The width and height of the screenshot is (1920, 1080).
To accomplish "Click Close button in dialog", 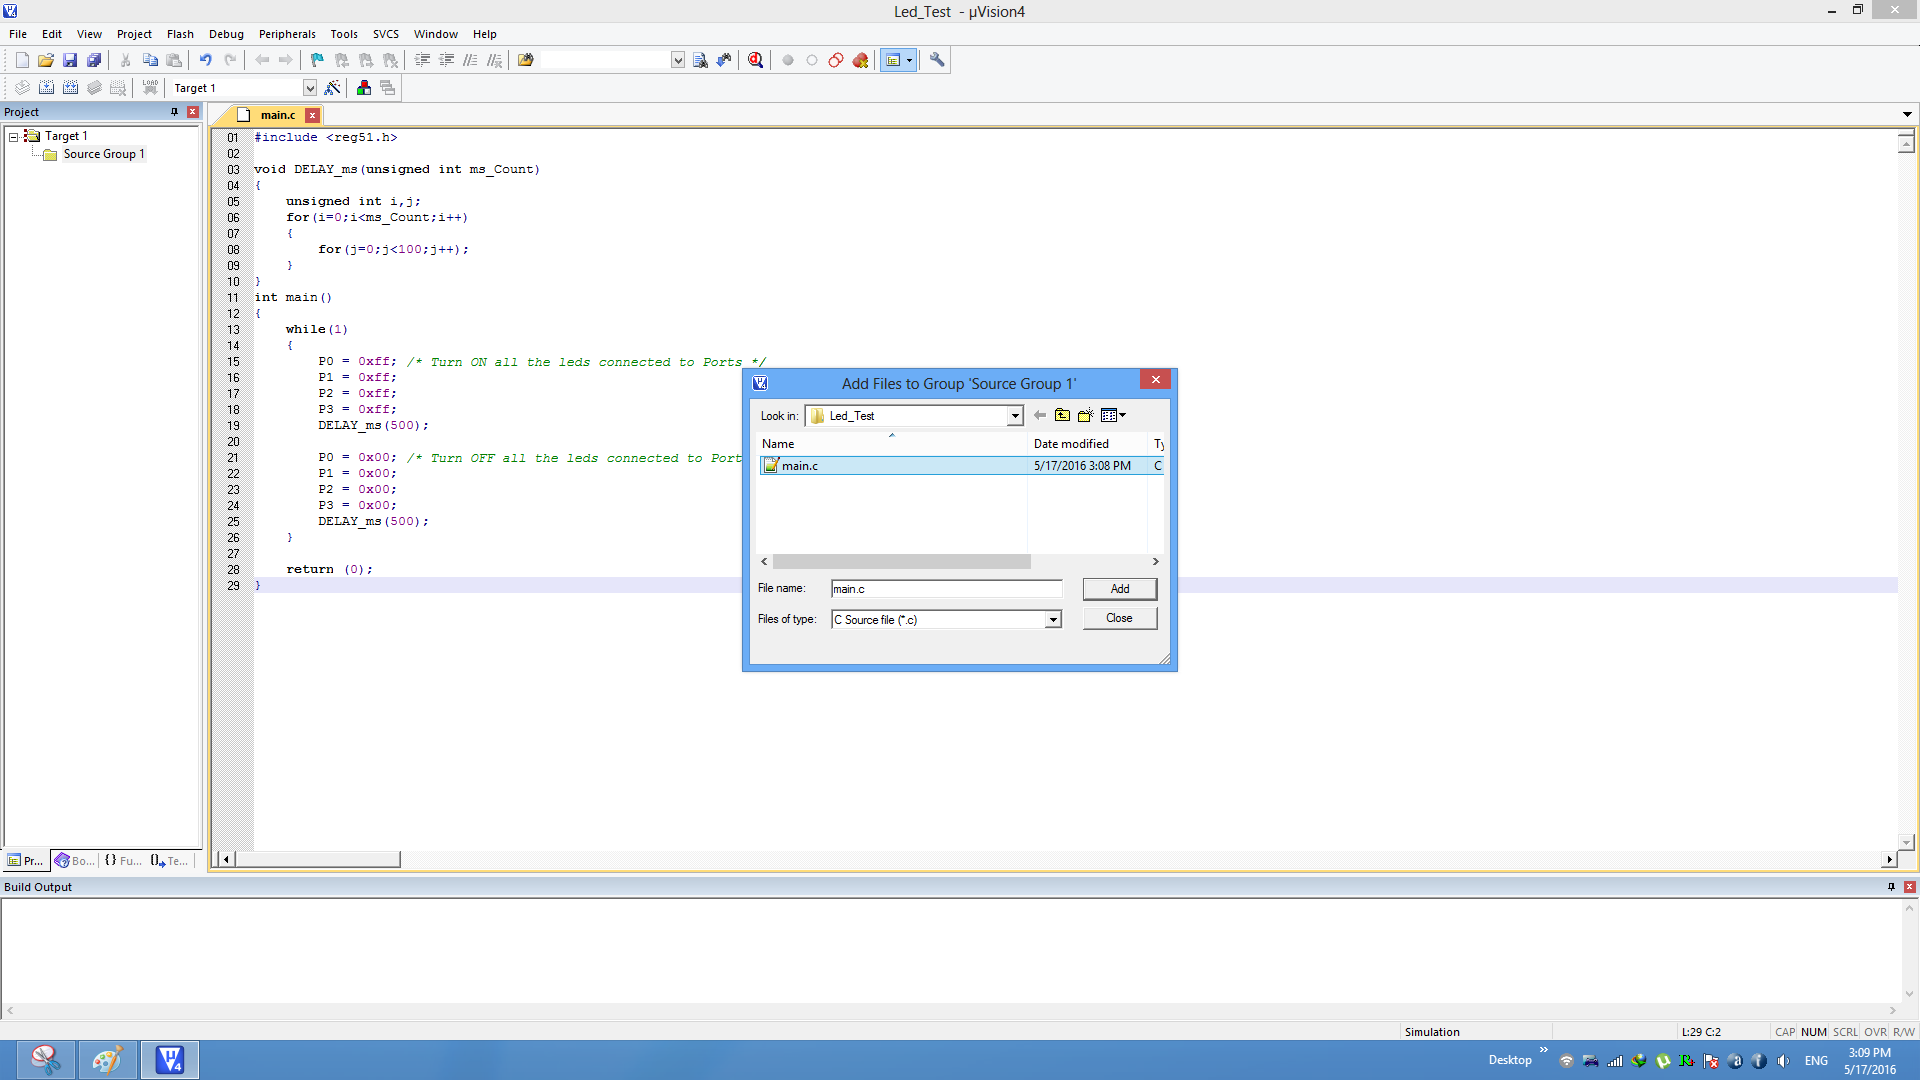I will tap(1118, 618).
